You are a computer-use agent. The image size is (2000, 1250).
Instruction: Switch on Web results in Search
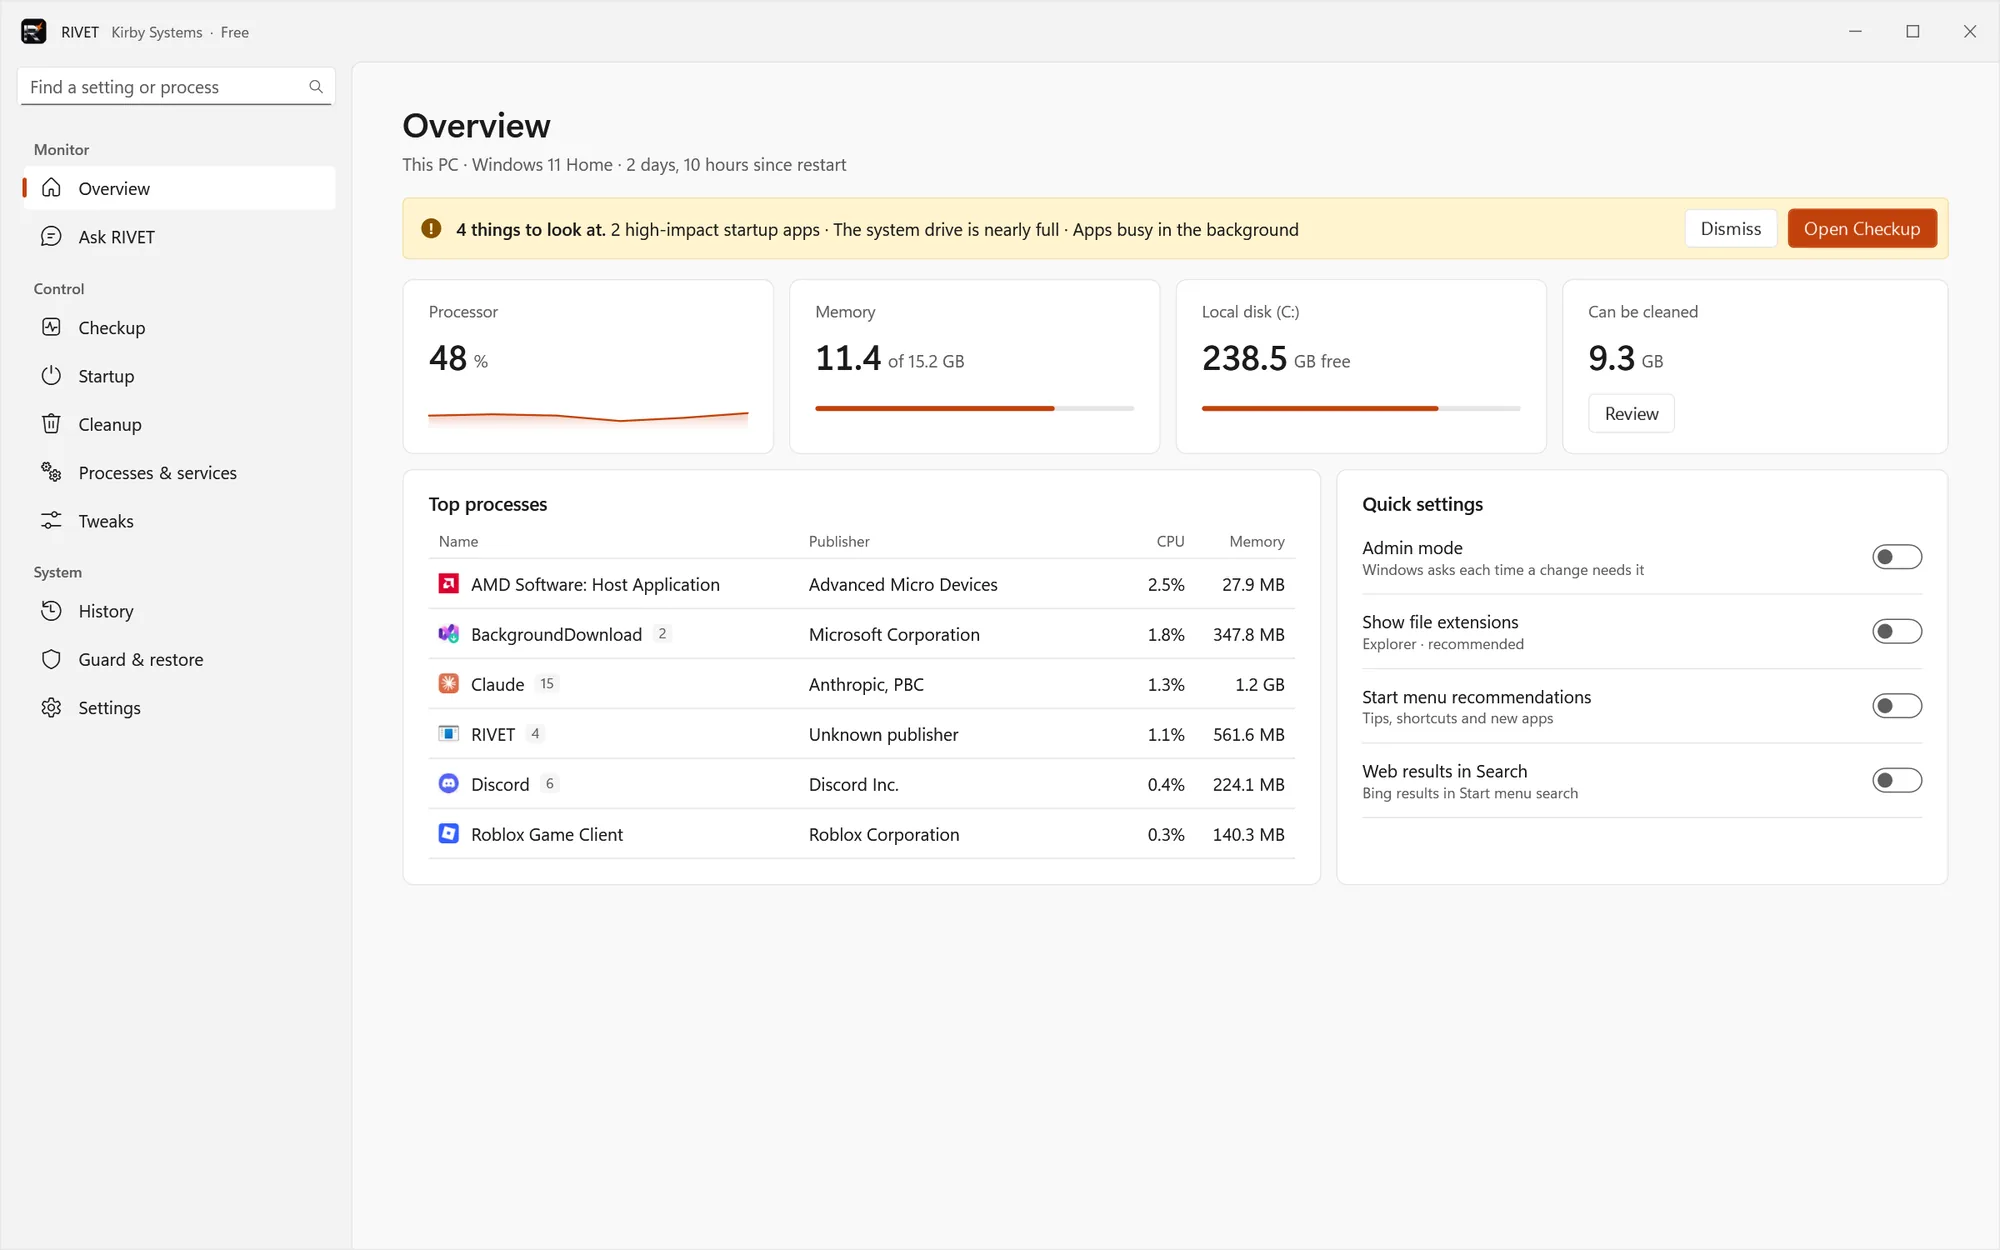[x=1897, y=781]
